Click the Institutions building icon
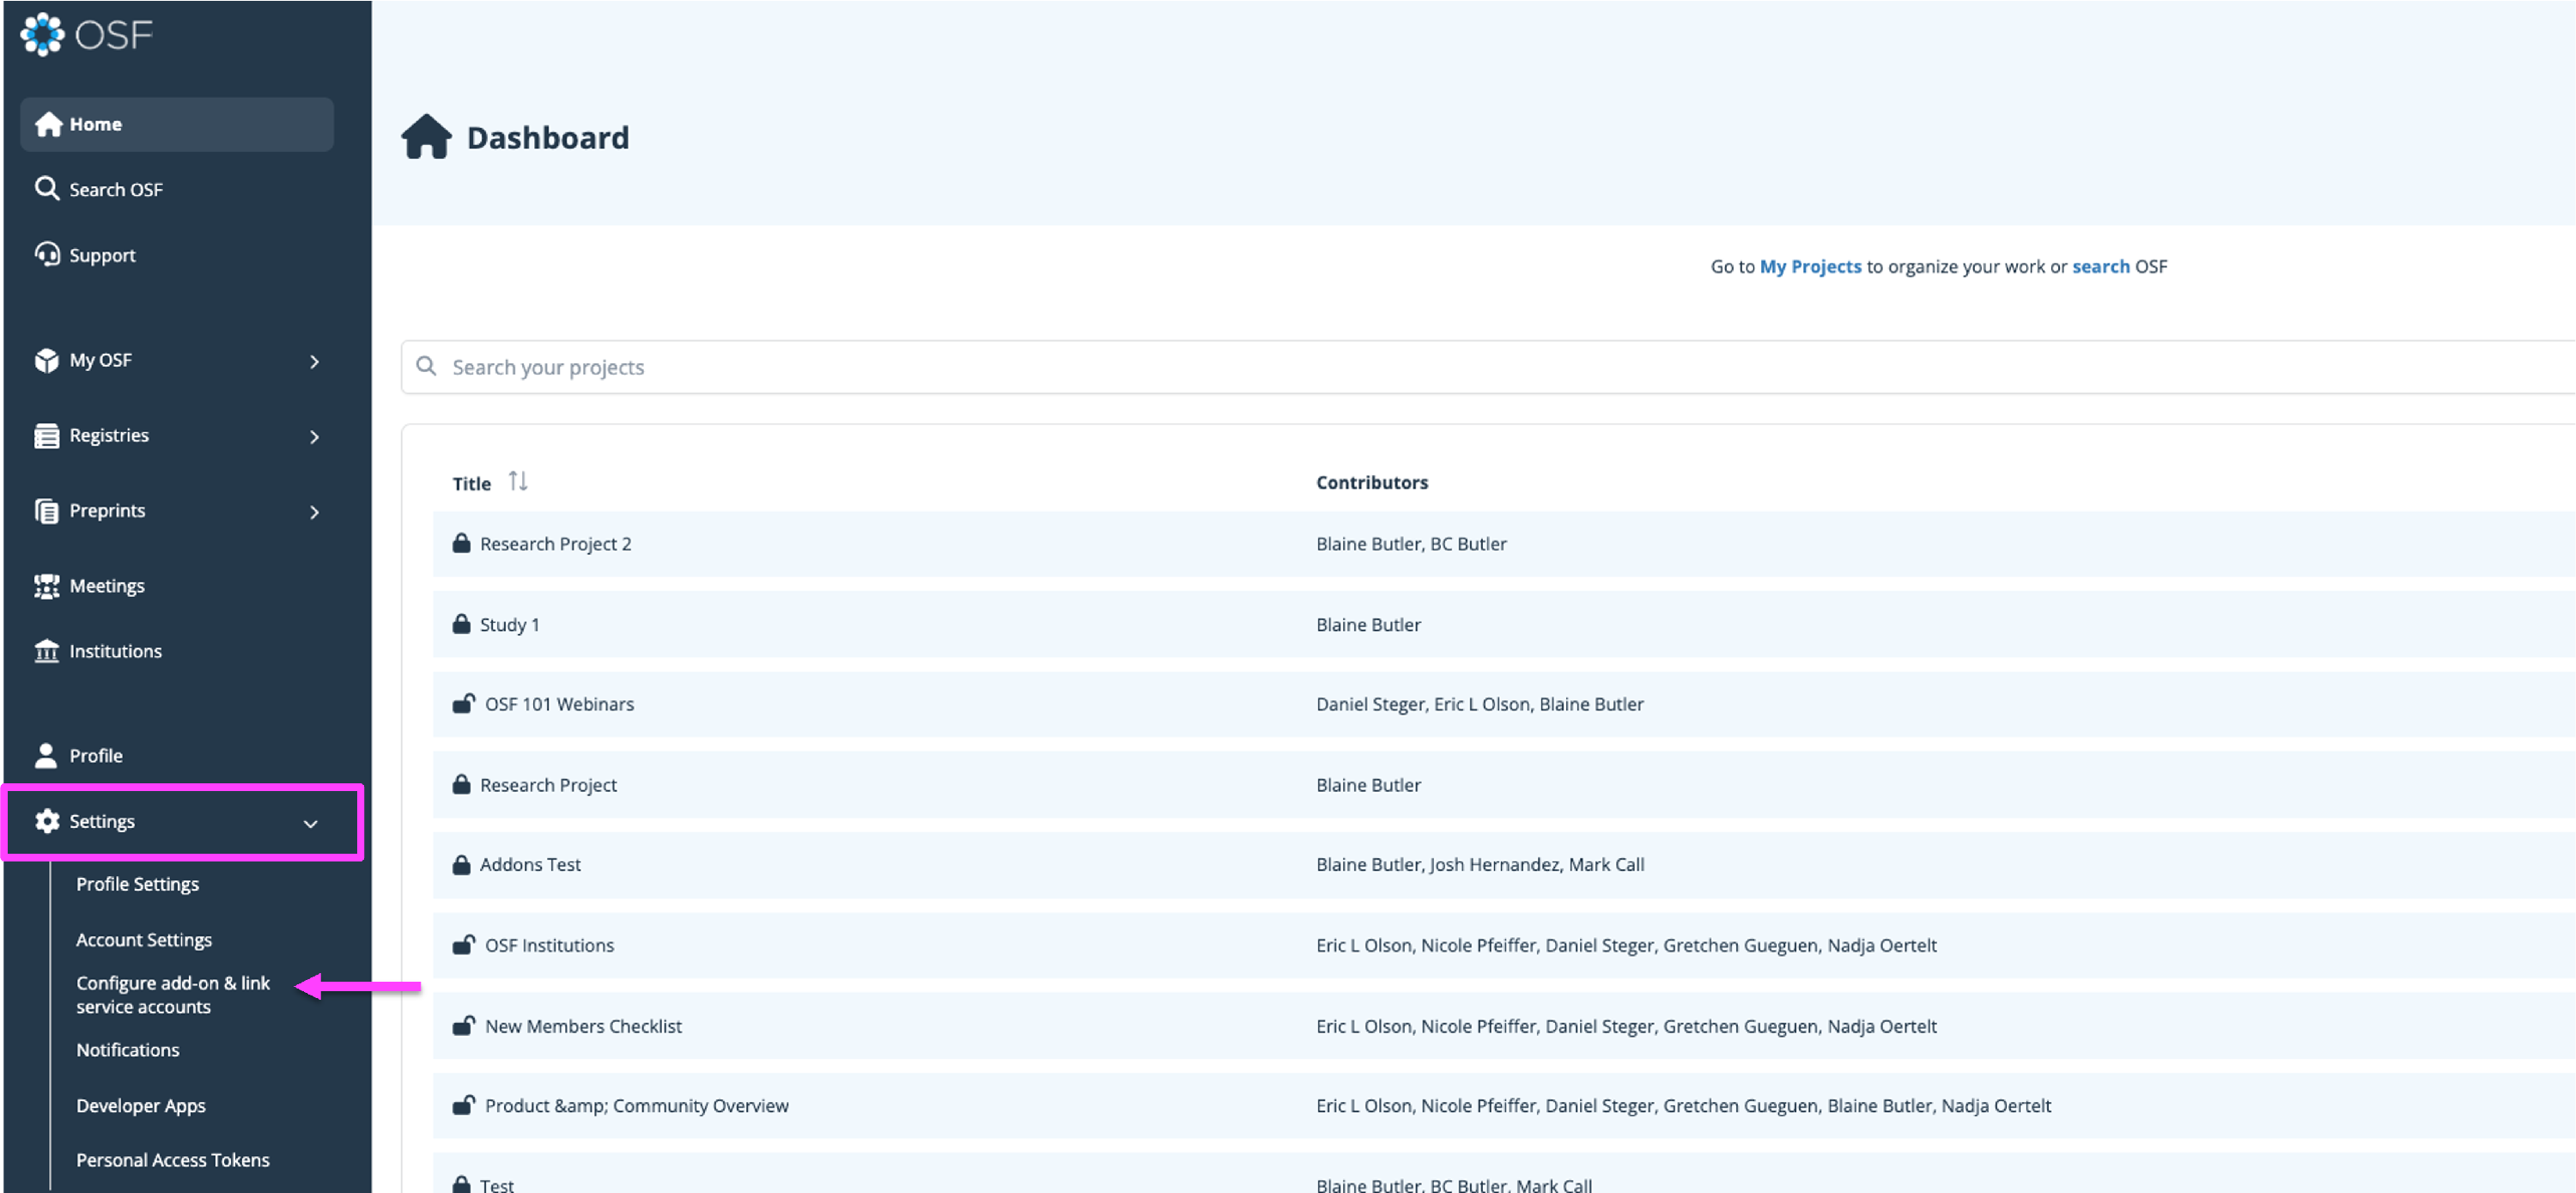The image size is (2576, 1193). (x=46, y=651)
